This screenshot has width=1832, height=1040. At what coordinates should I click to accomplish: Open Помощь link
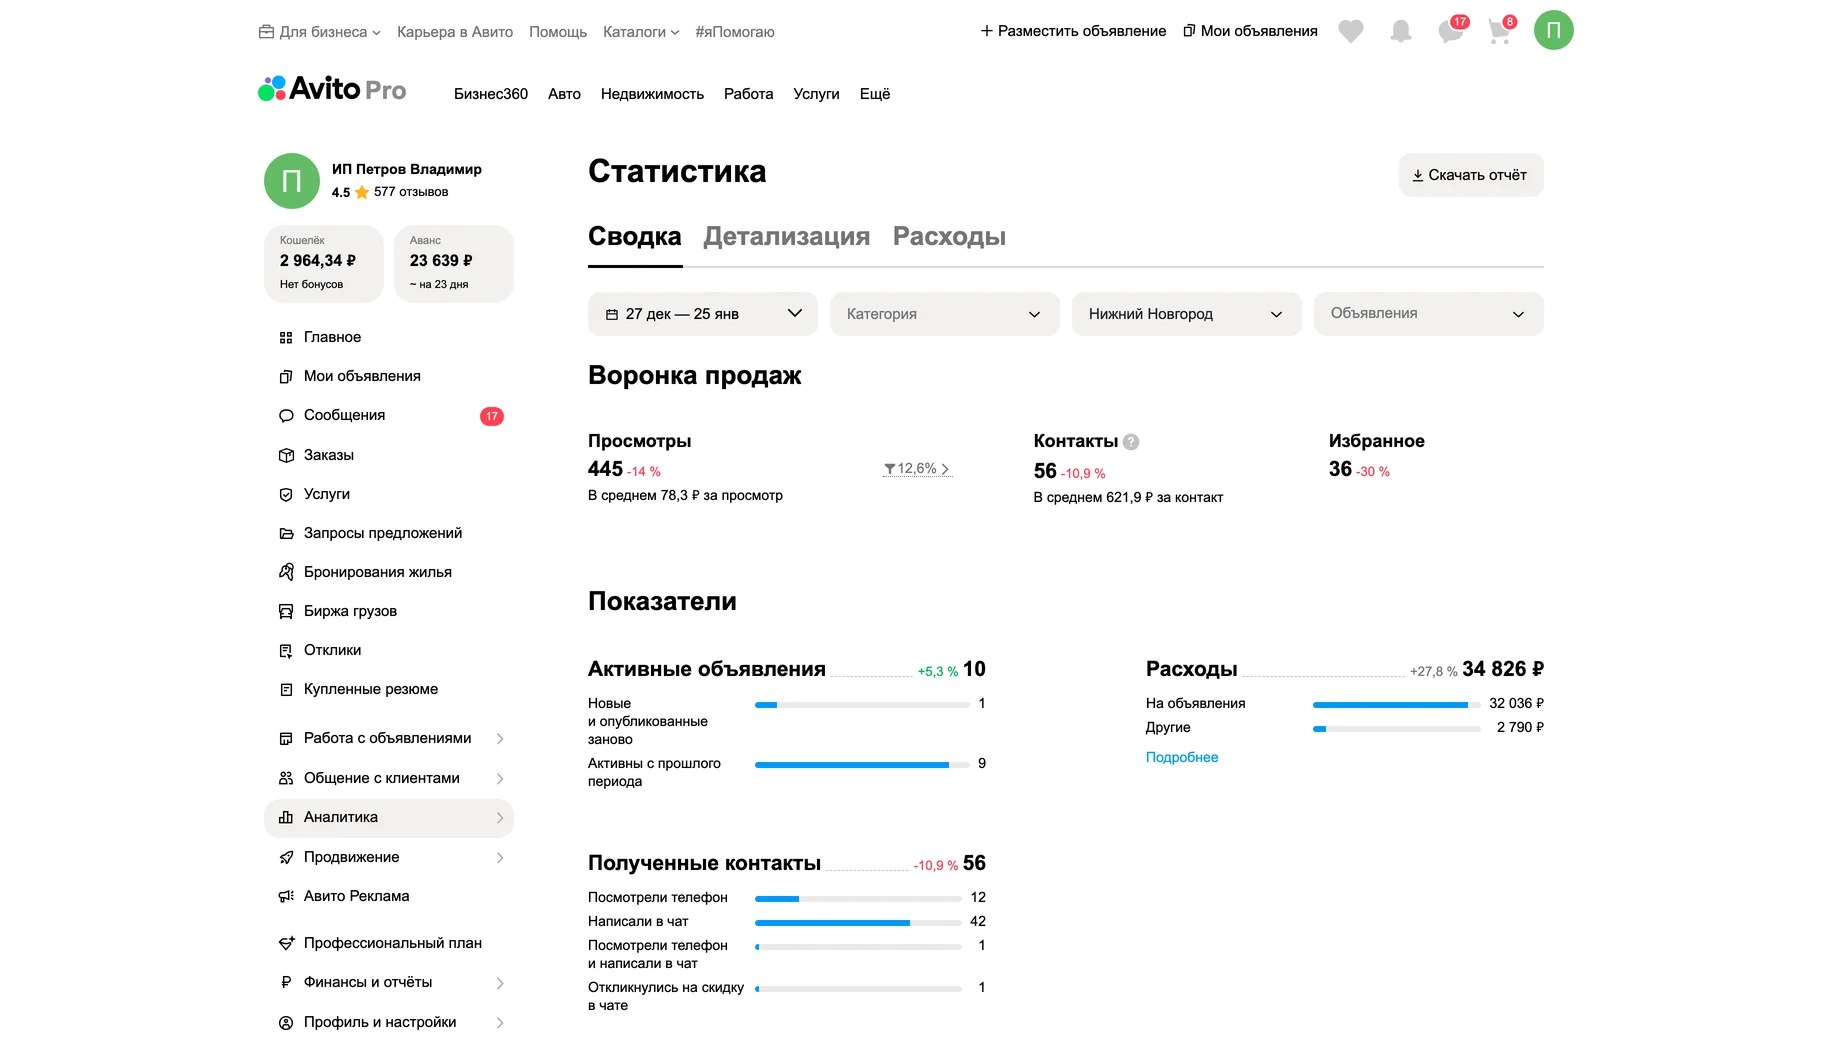coord(558,32)
